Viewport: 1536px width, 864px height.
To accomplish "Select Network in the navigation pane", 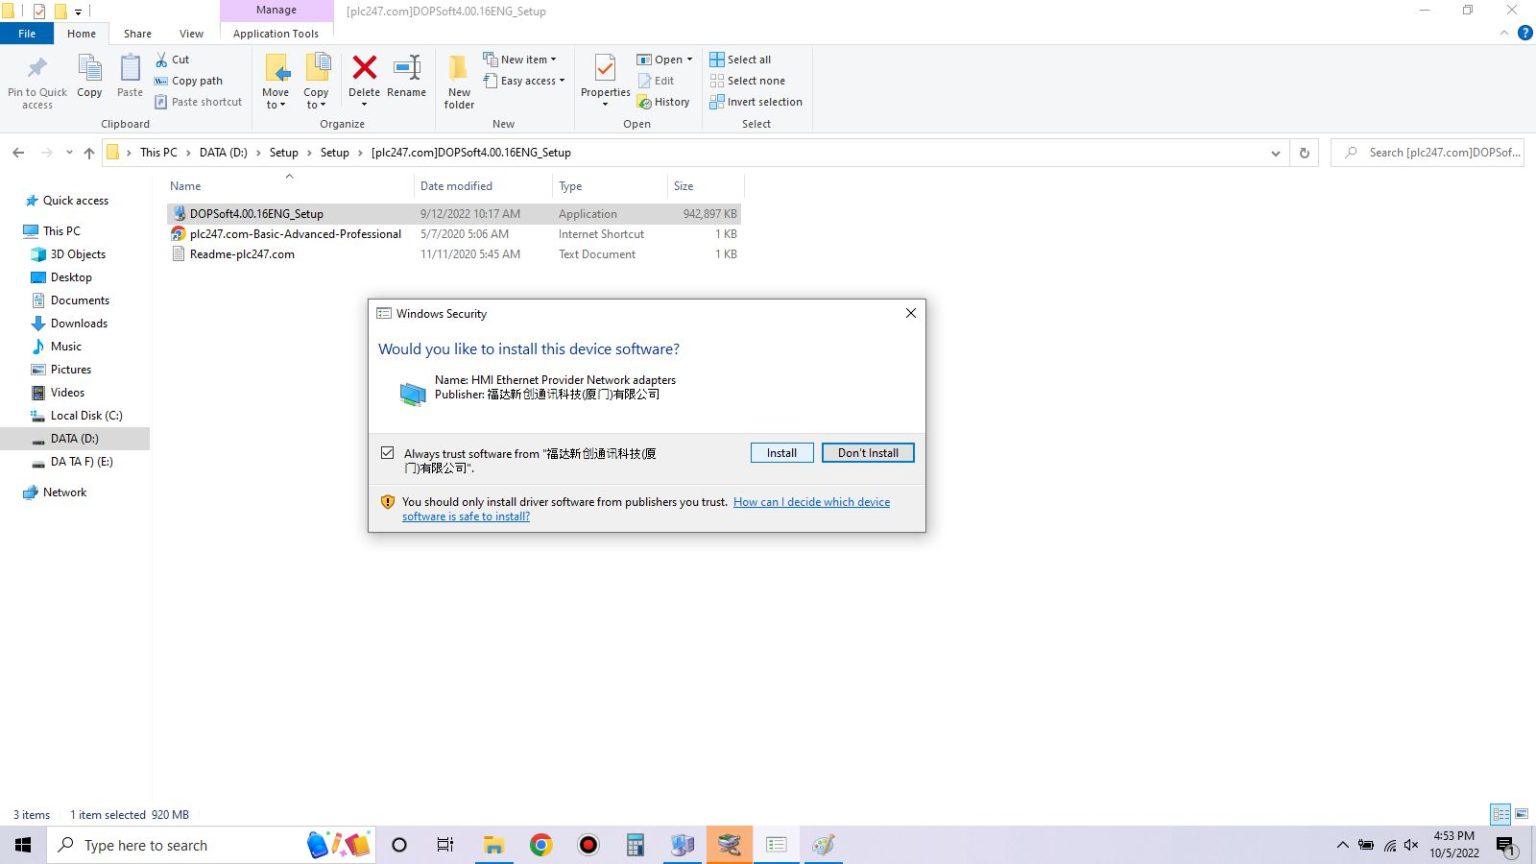I will [x=64, y=492].
